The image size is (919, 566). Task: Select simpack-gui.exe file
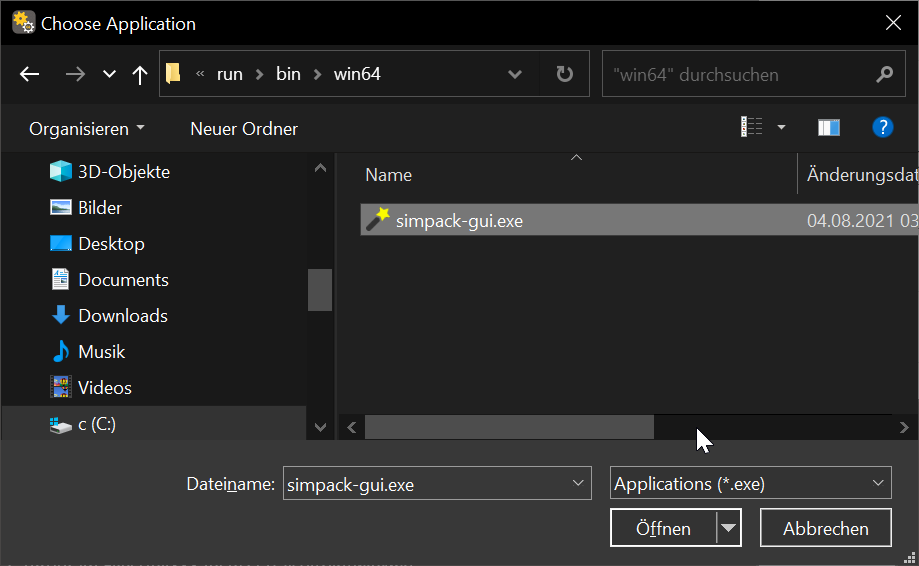point(639,220)
